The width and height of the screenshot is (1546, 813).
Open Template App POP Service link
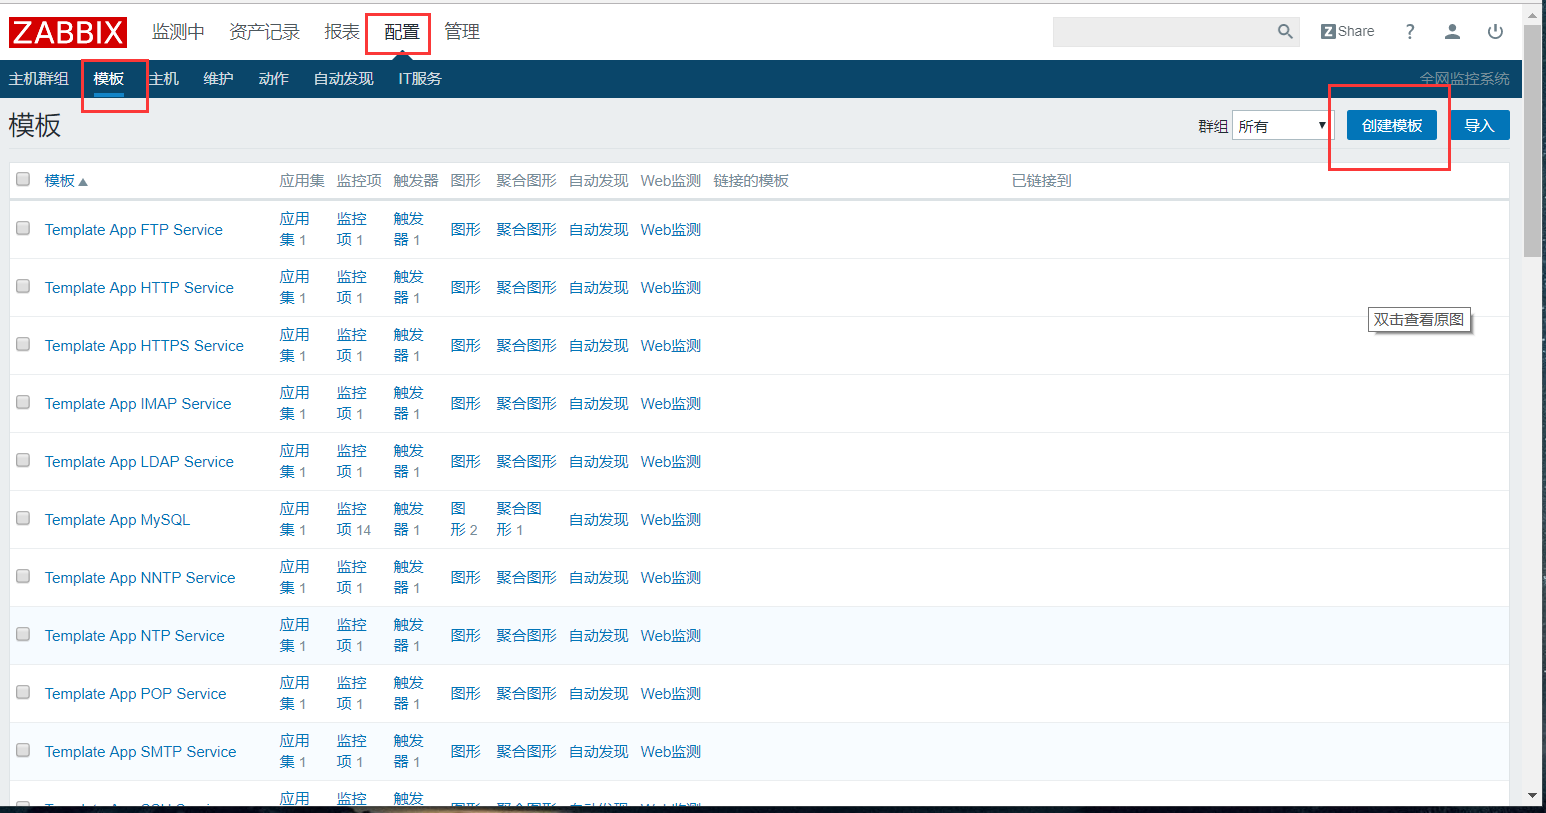(136, 694)
